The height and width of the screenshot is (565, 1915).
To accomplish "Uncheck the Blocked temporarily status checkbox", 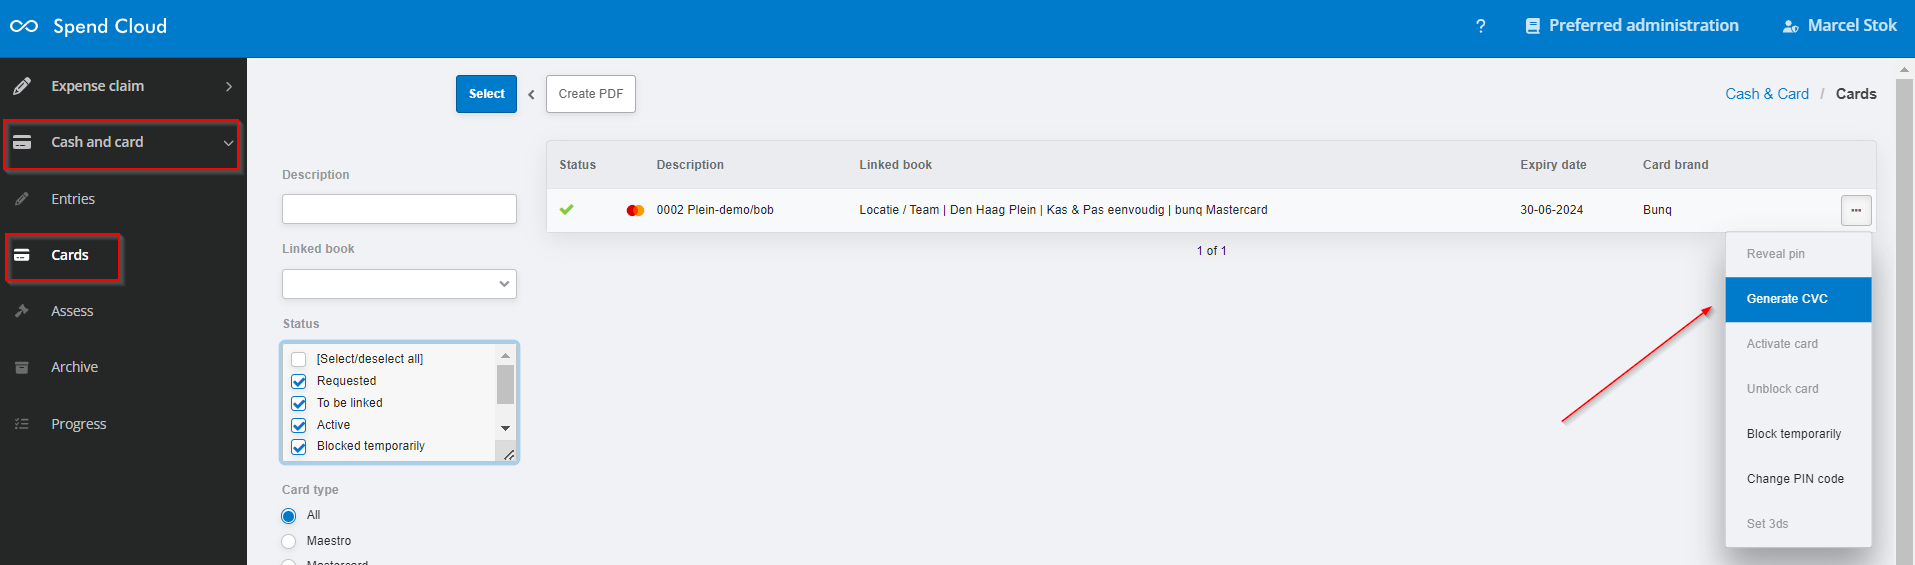I will point(298,447).
